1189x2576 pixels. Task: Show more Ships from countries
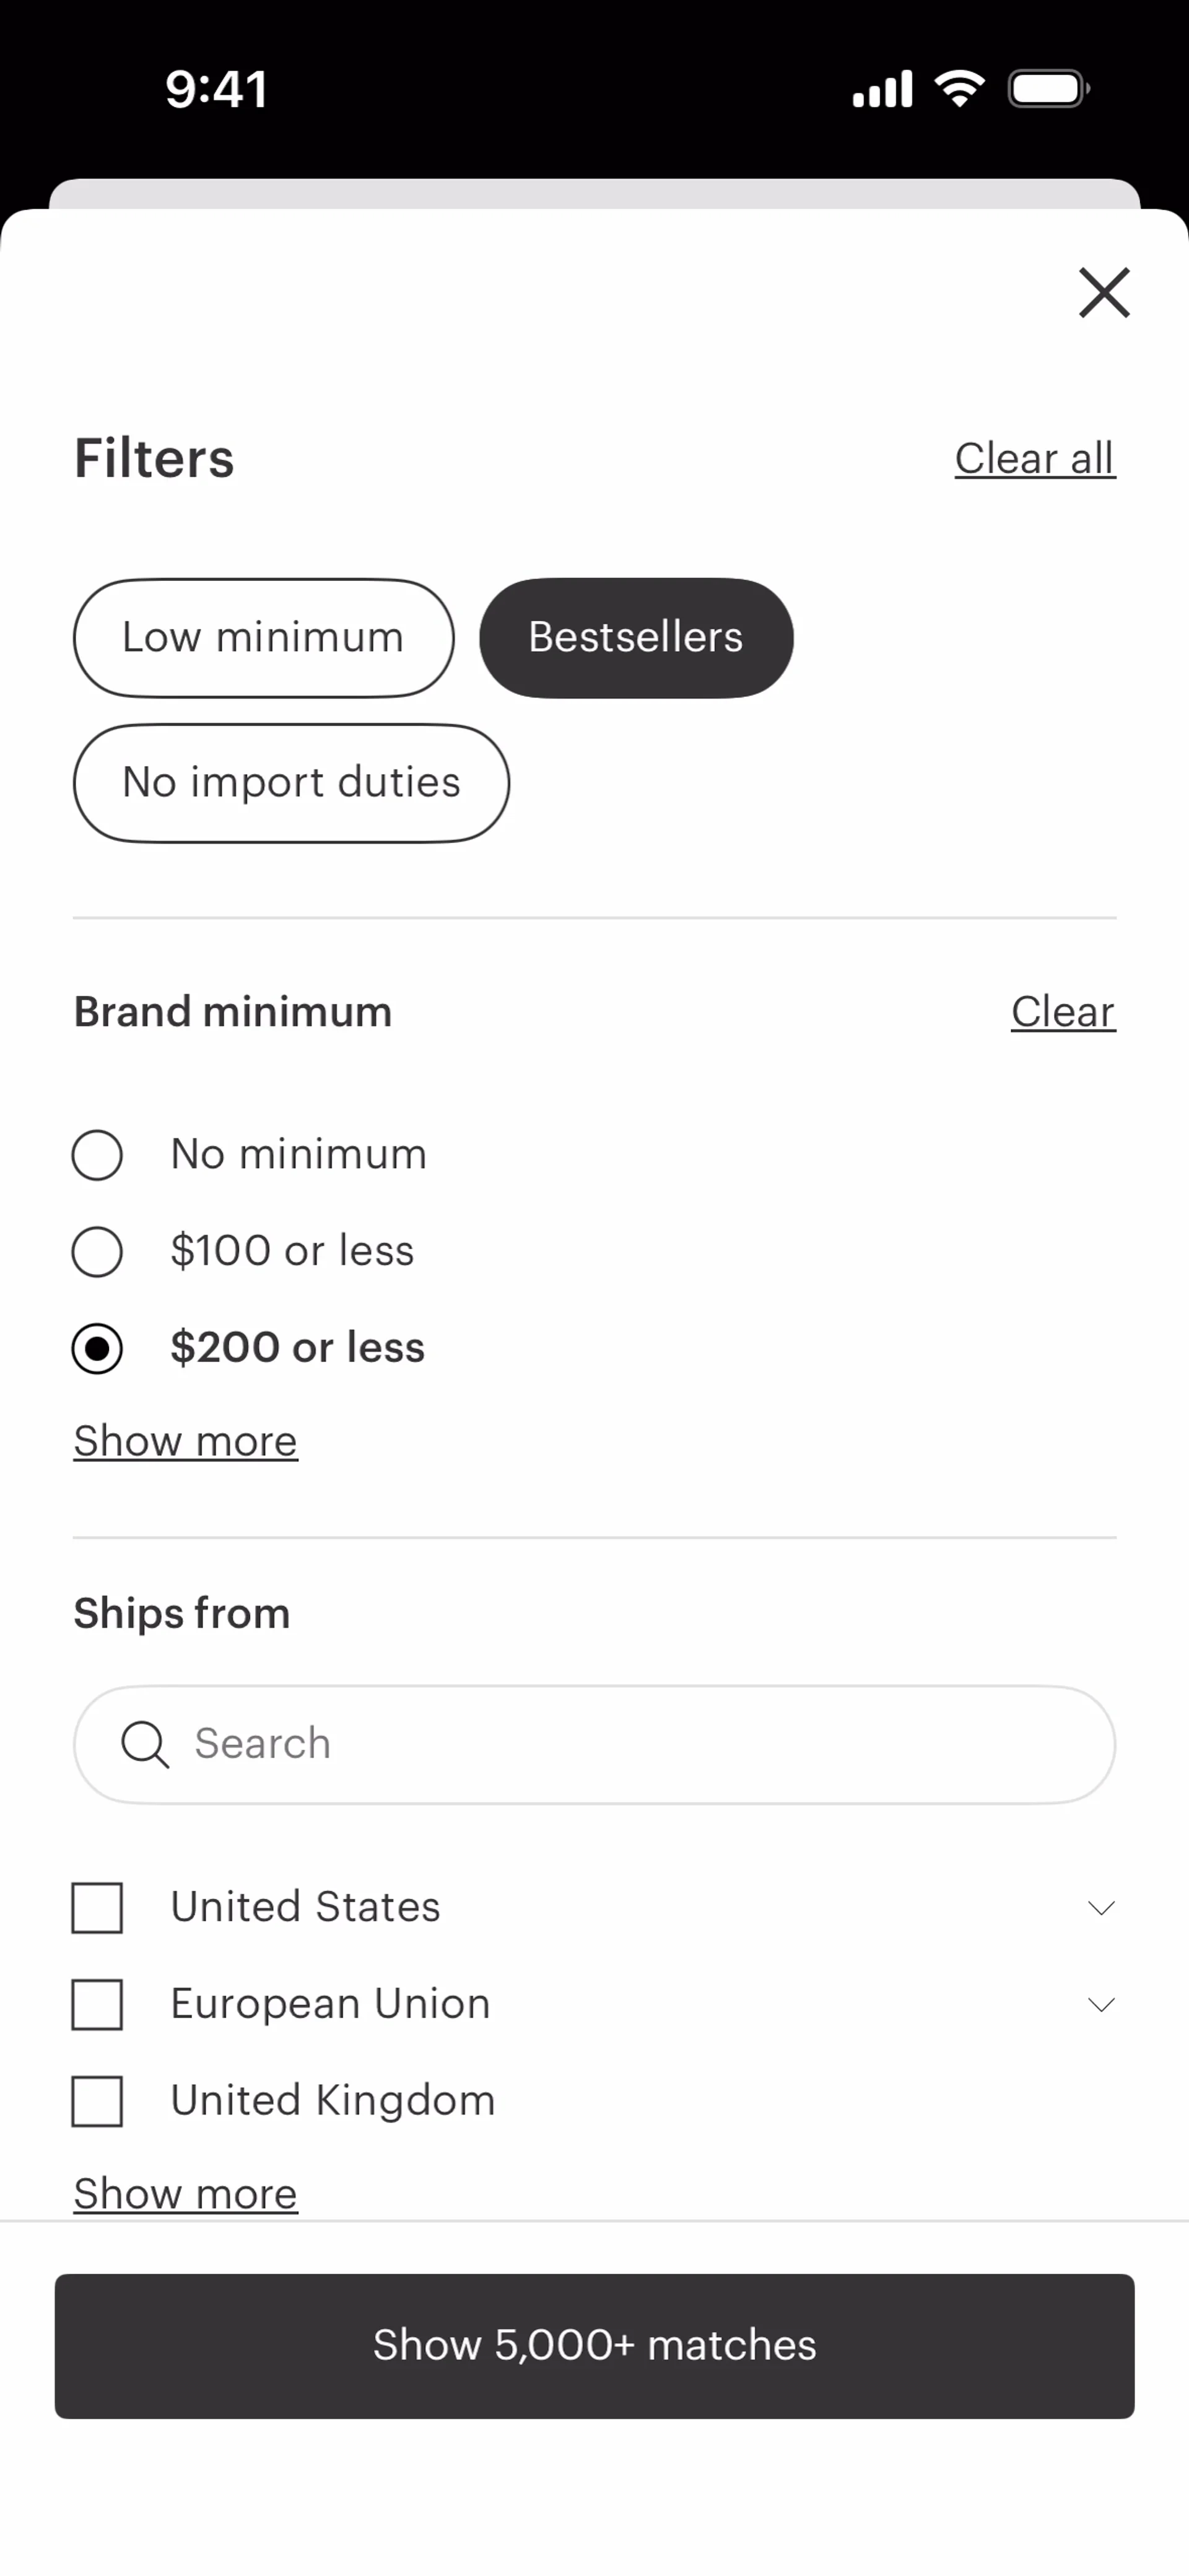[x=185, y=2194]
